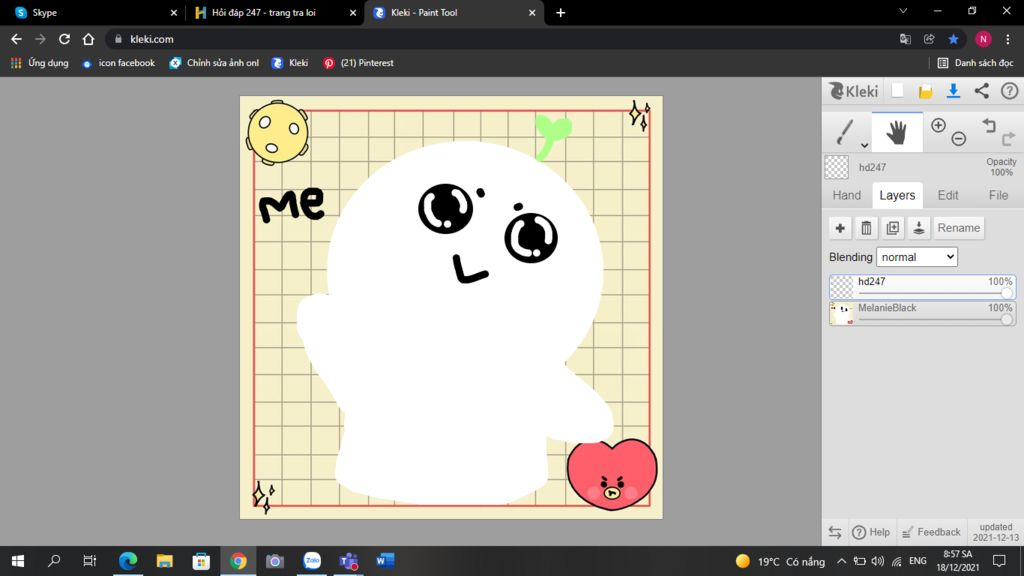Open the Chrome profile avatar
The width and height of the screenshot is (1024, 576).
pos(983,39)
